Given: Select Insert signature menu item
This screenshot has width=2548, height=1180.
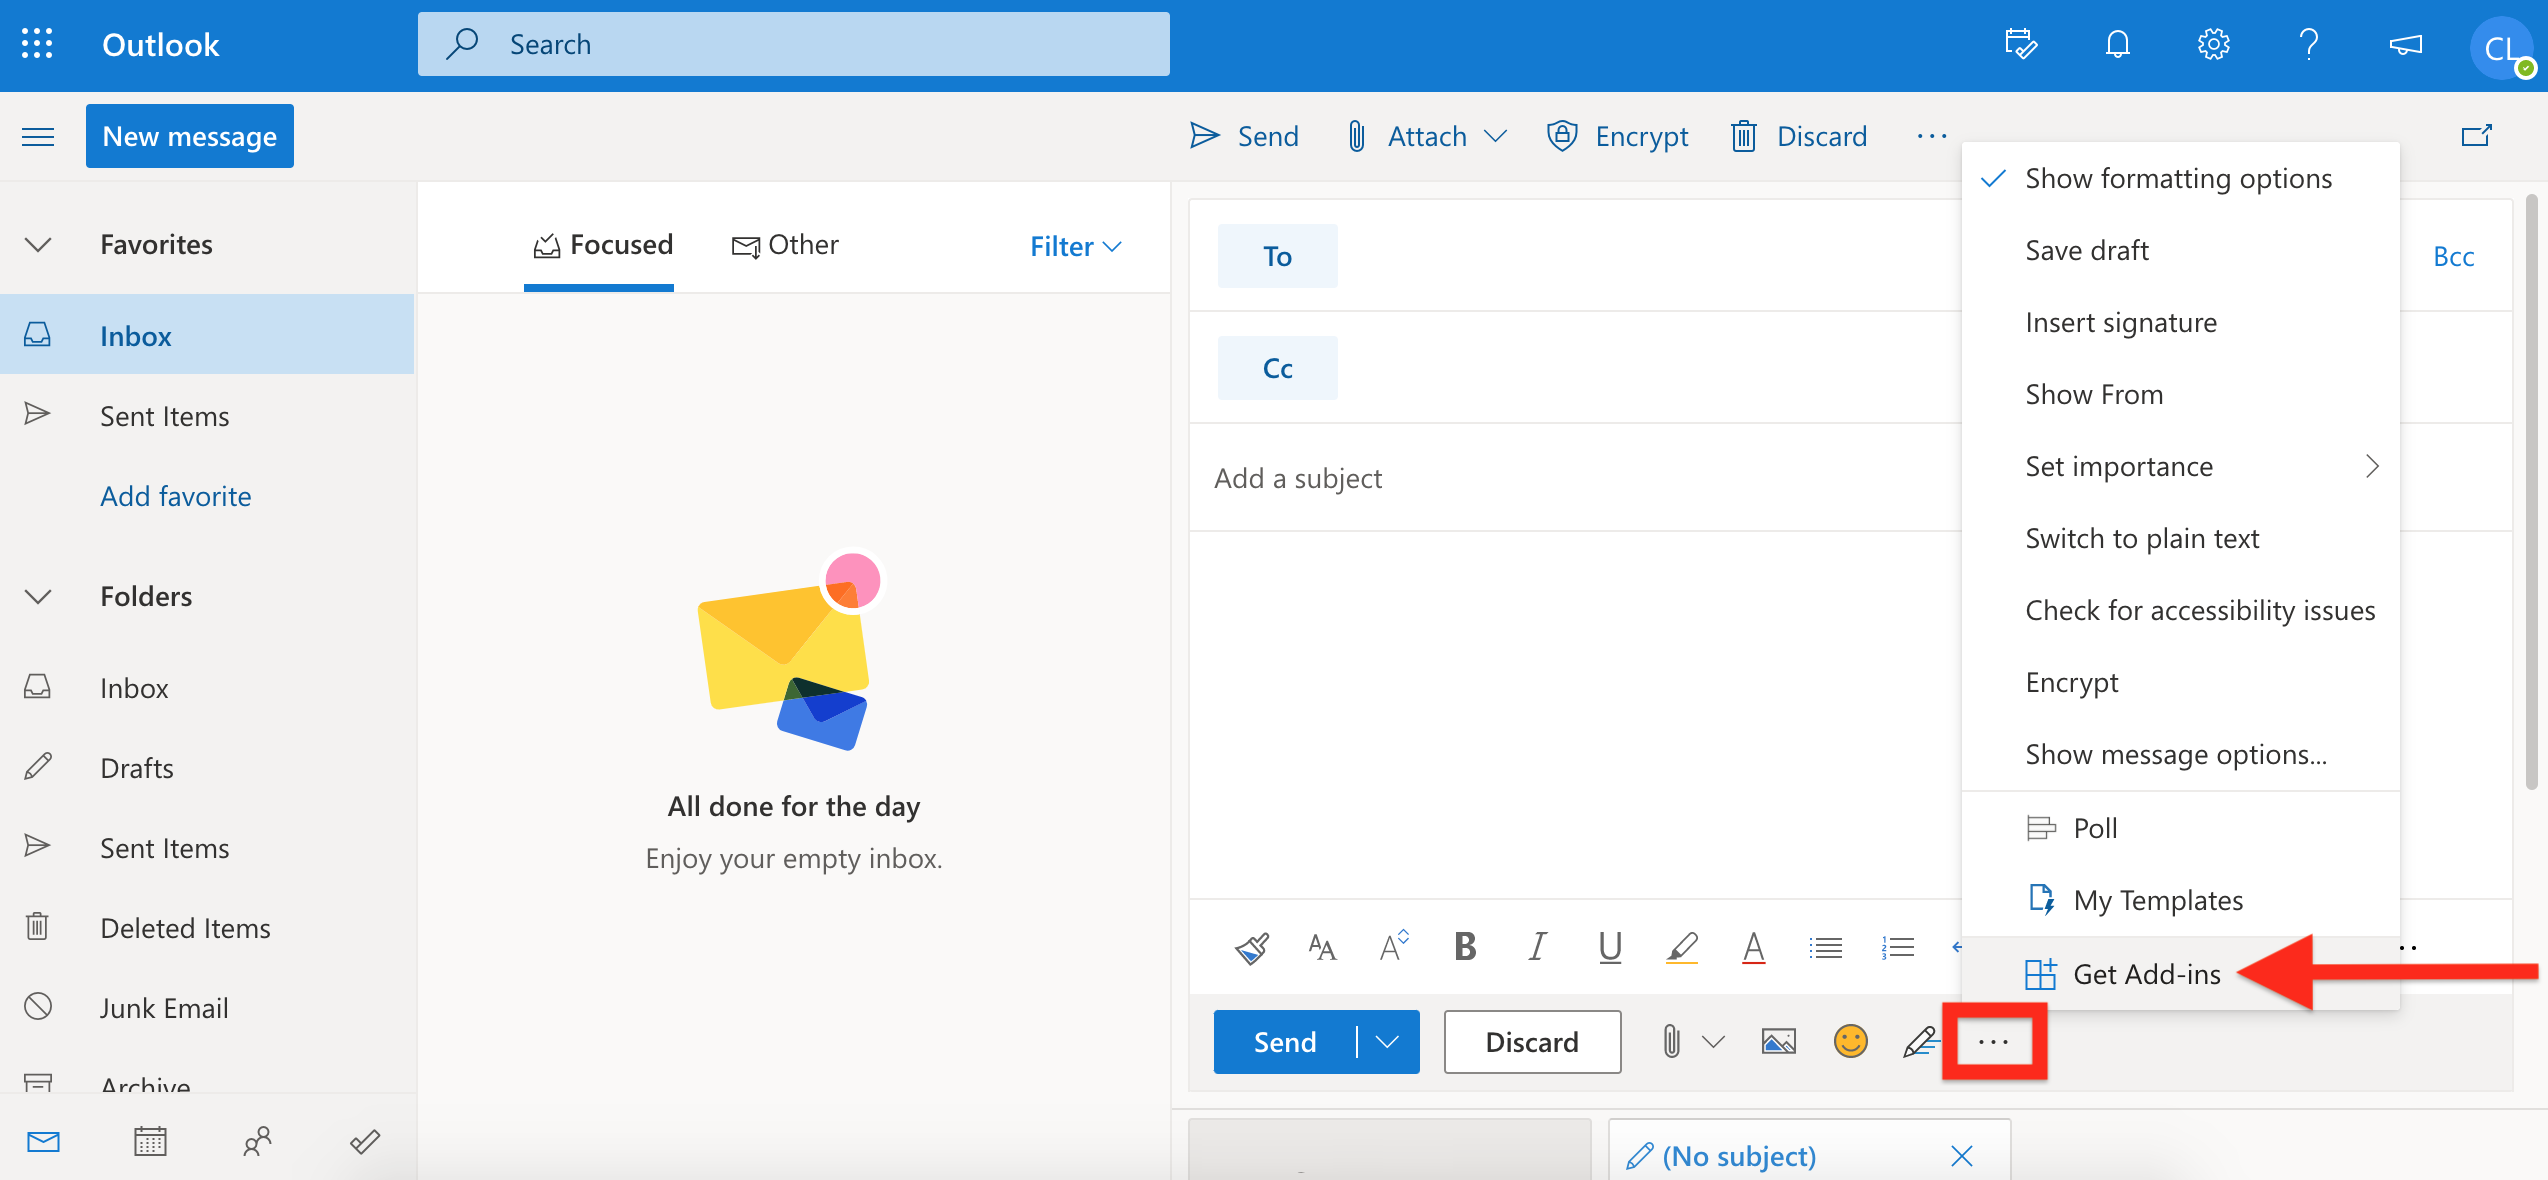Looking at the screenshot, I should coord(2121,322).
